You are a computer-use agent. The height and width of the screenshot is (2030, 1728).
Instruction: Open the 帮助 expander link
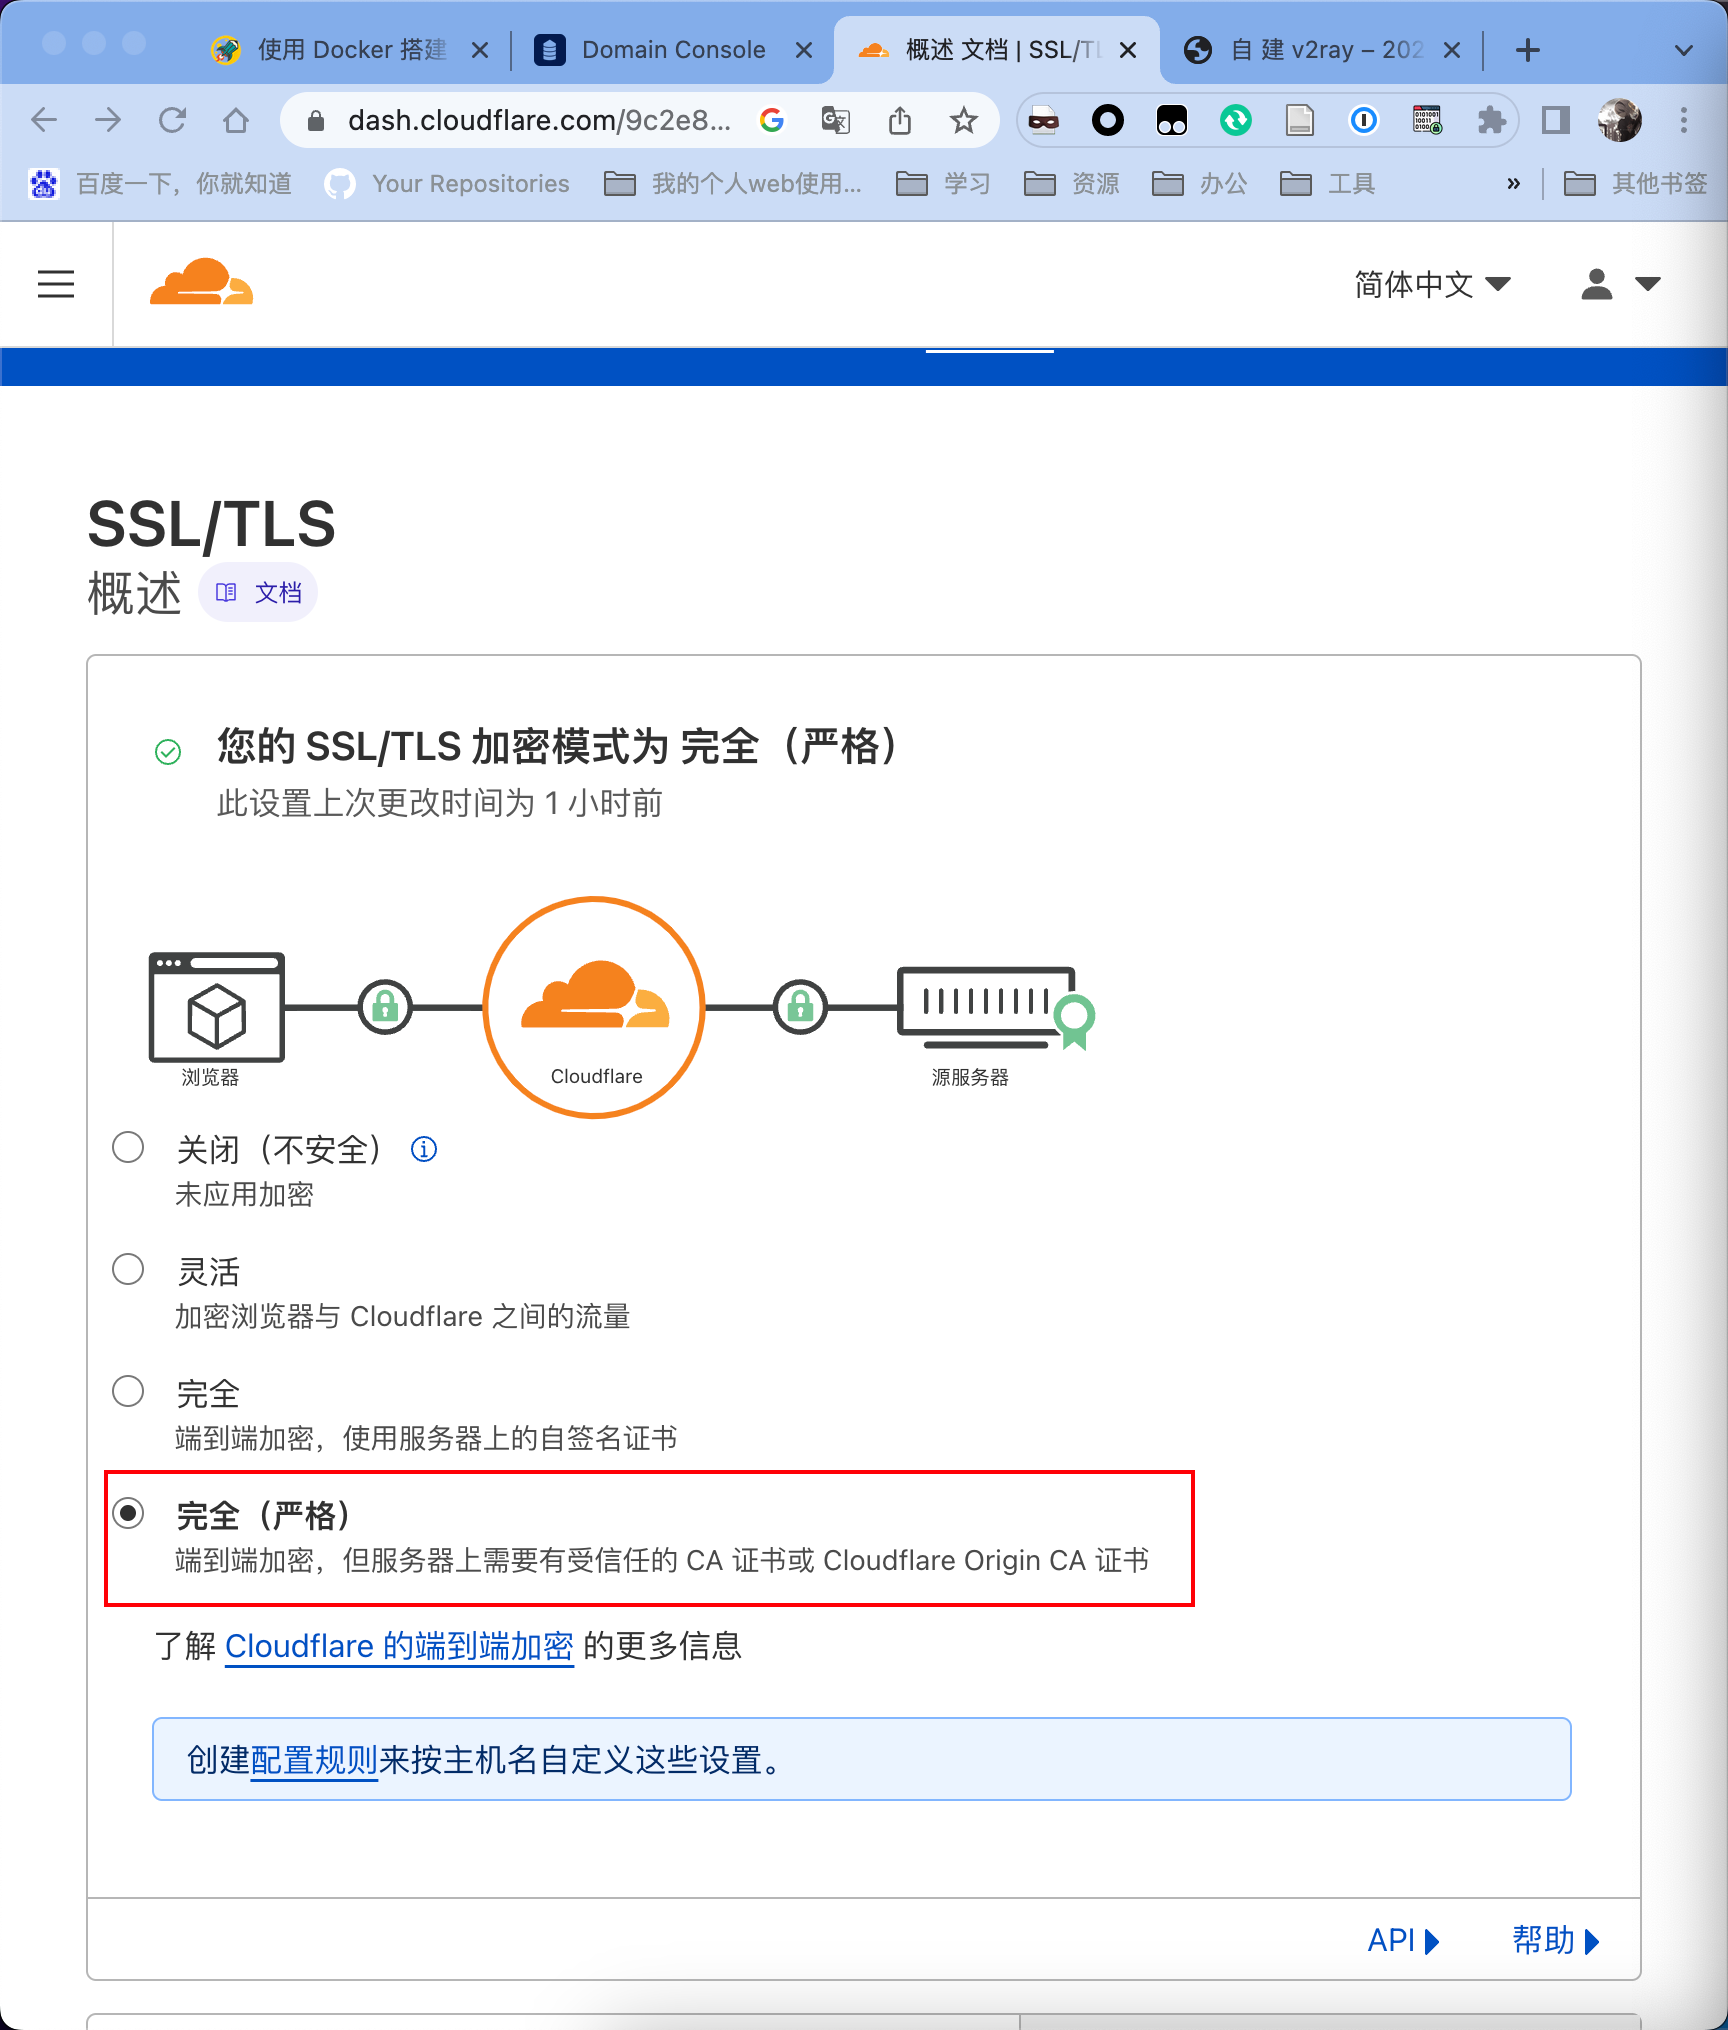[x=1555, y=1940]
